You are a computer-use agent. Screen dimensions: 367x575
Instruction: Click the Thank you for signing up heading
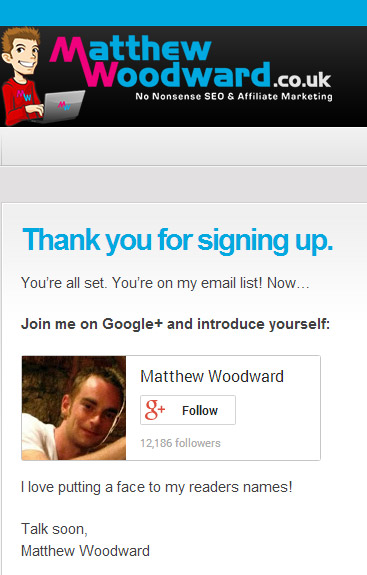[177, 241]
